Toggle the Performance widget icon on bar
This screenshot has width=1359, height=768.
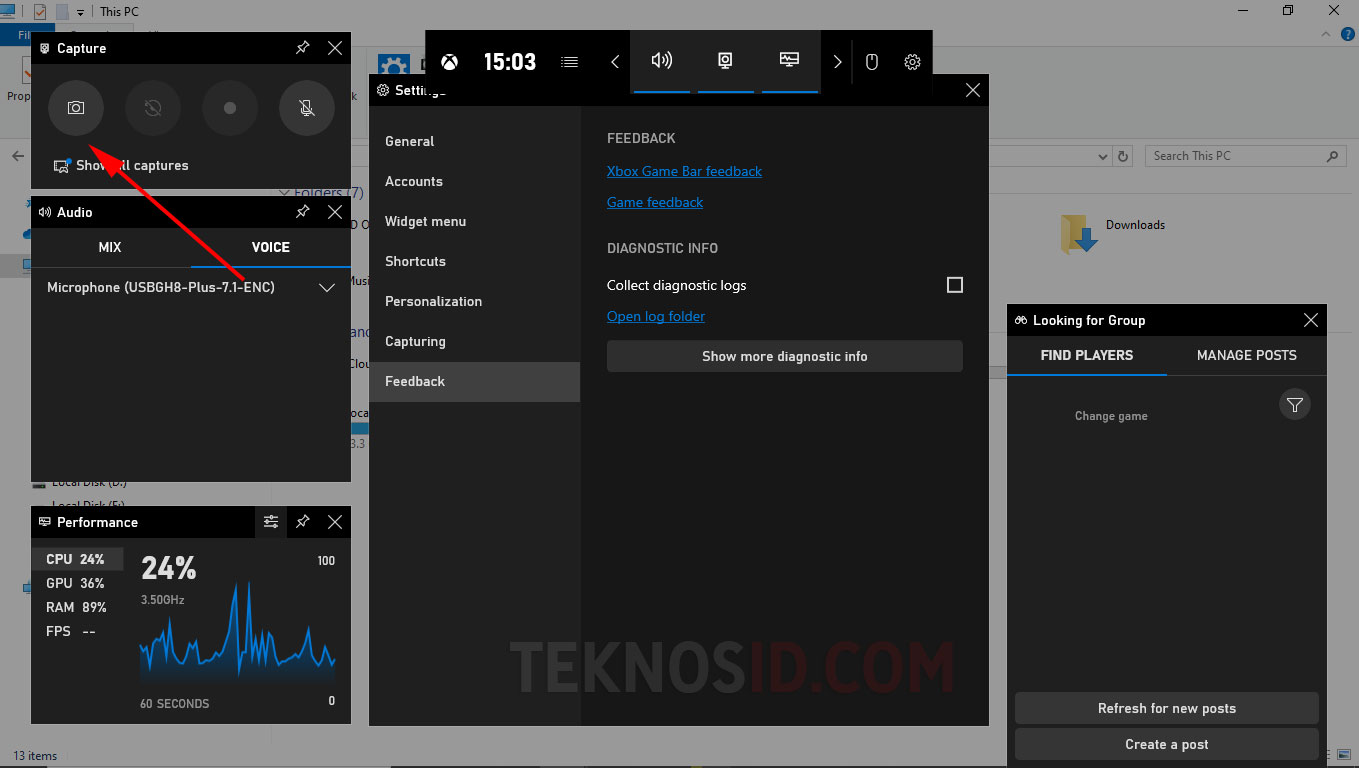coord(790,61)
